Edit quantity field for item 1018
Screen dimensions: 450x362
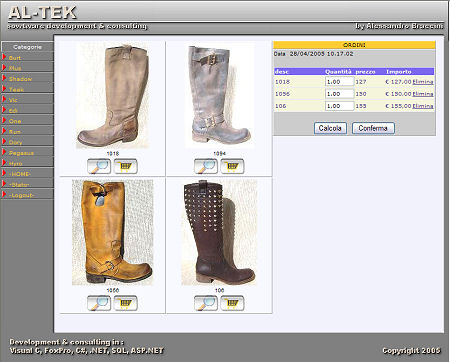tap(339, 82)
